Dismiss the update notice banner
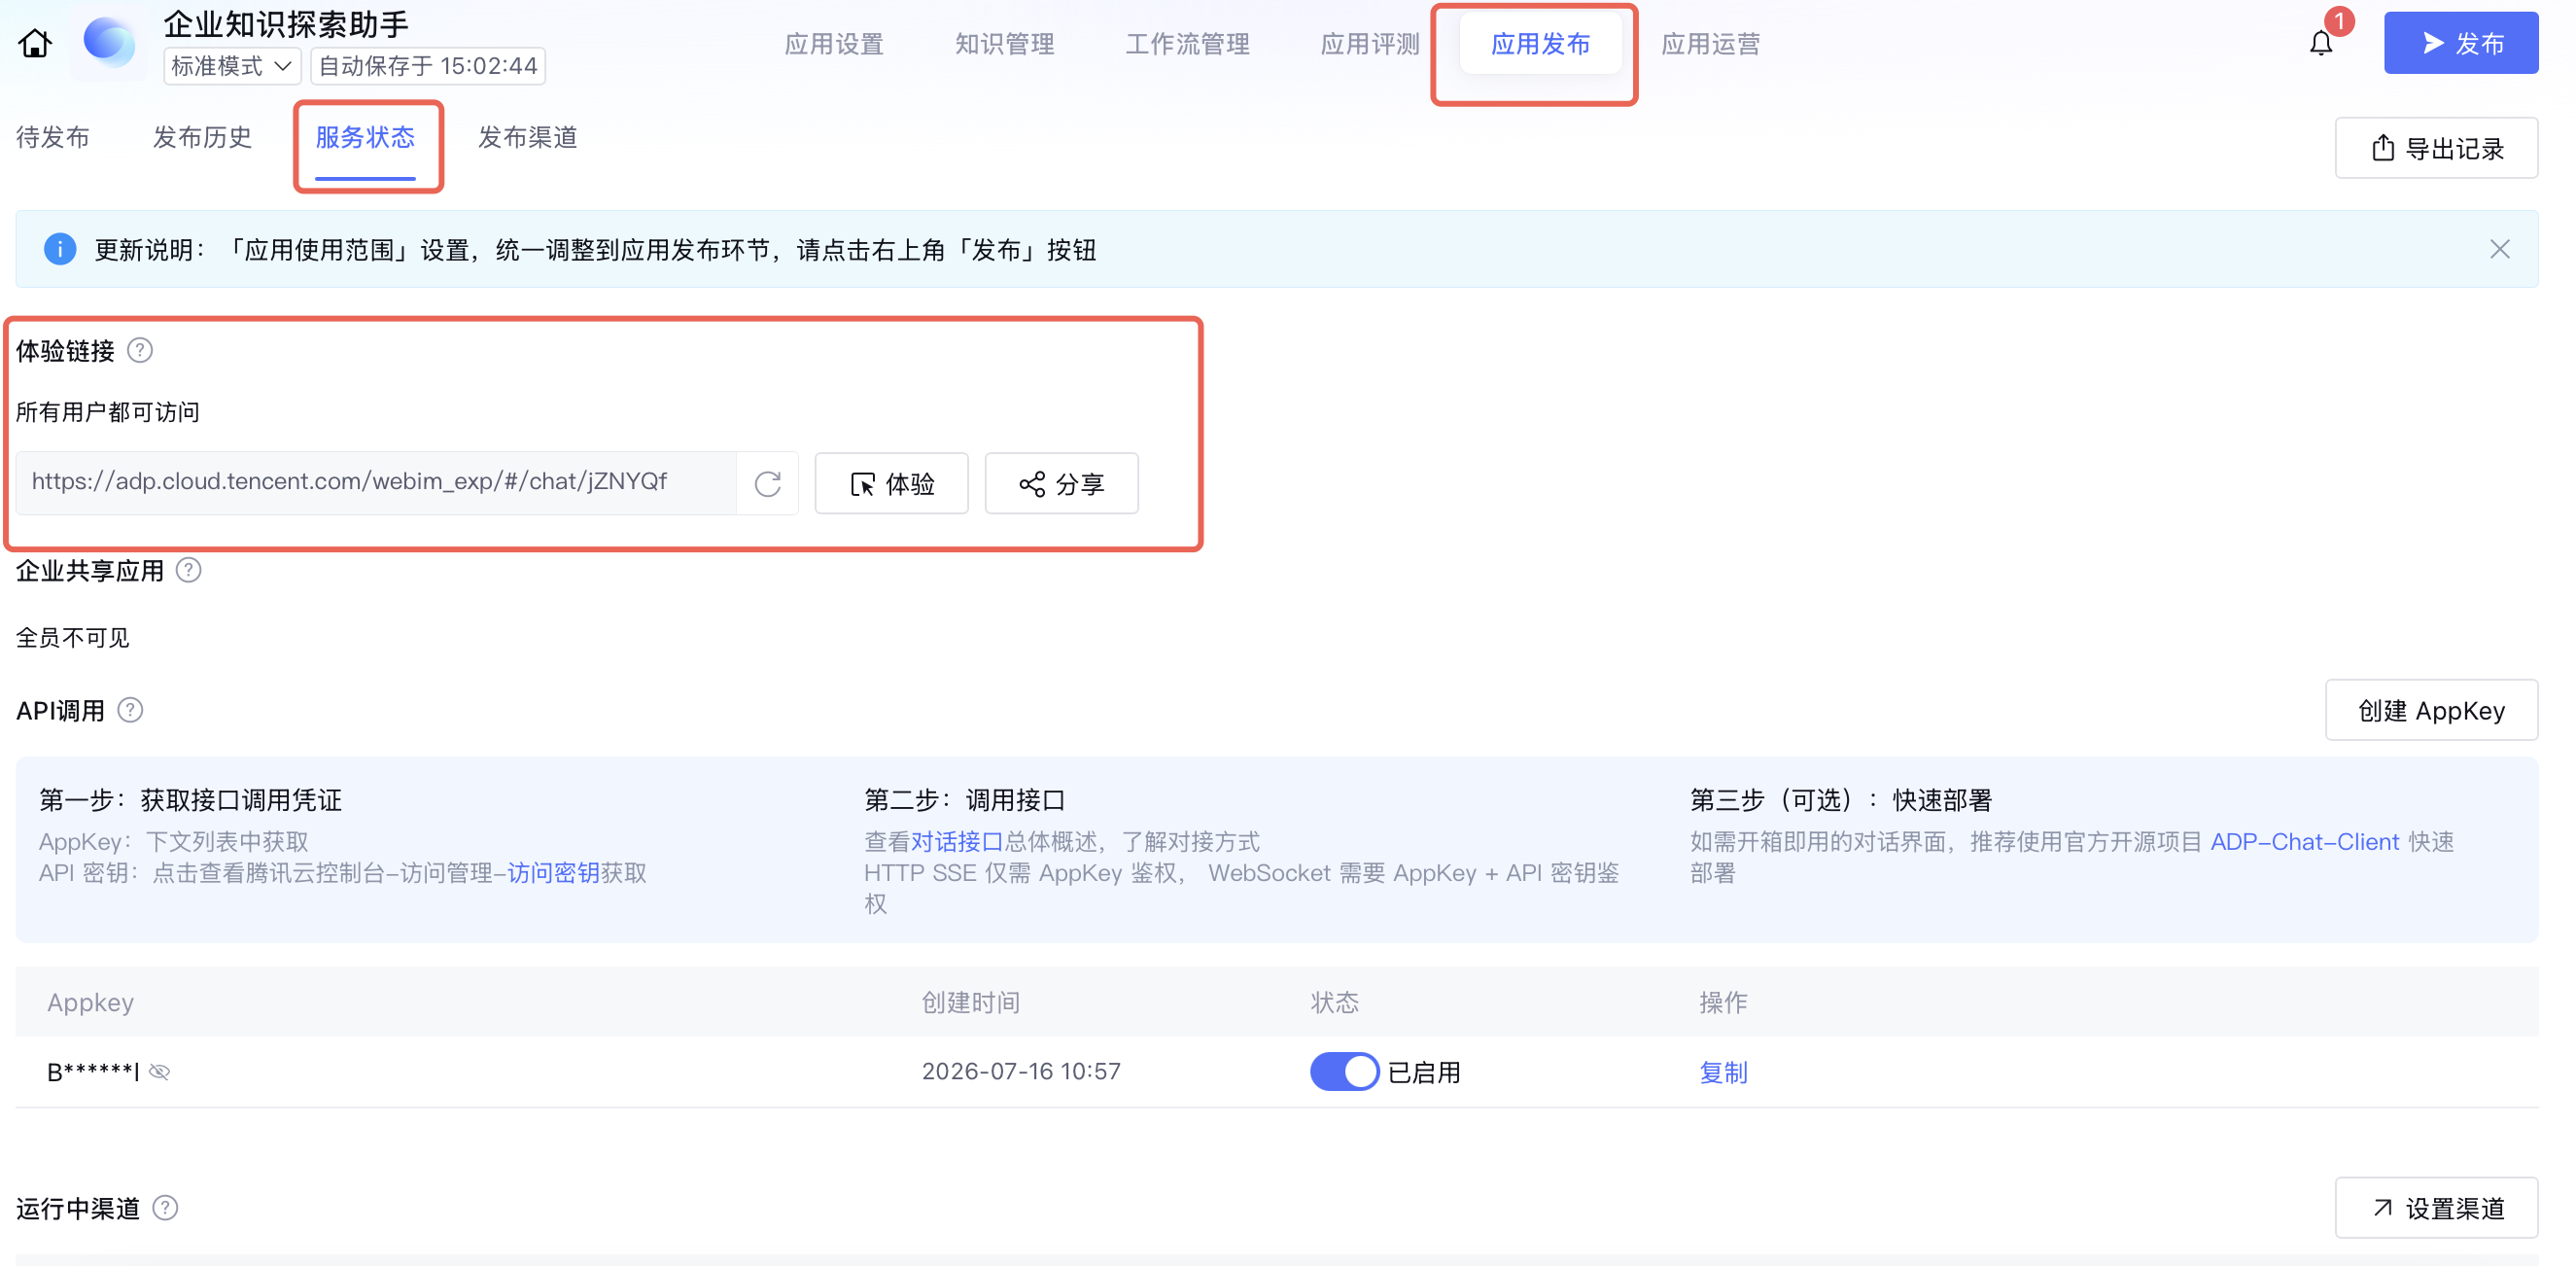This screenshot has height=1266, width=2576. click(x=2500, y=249)
